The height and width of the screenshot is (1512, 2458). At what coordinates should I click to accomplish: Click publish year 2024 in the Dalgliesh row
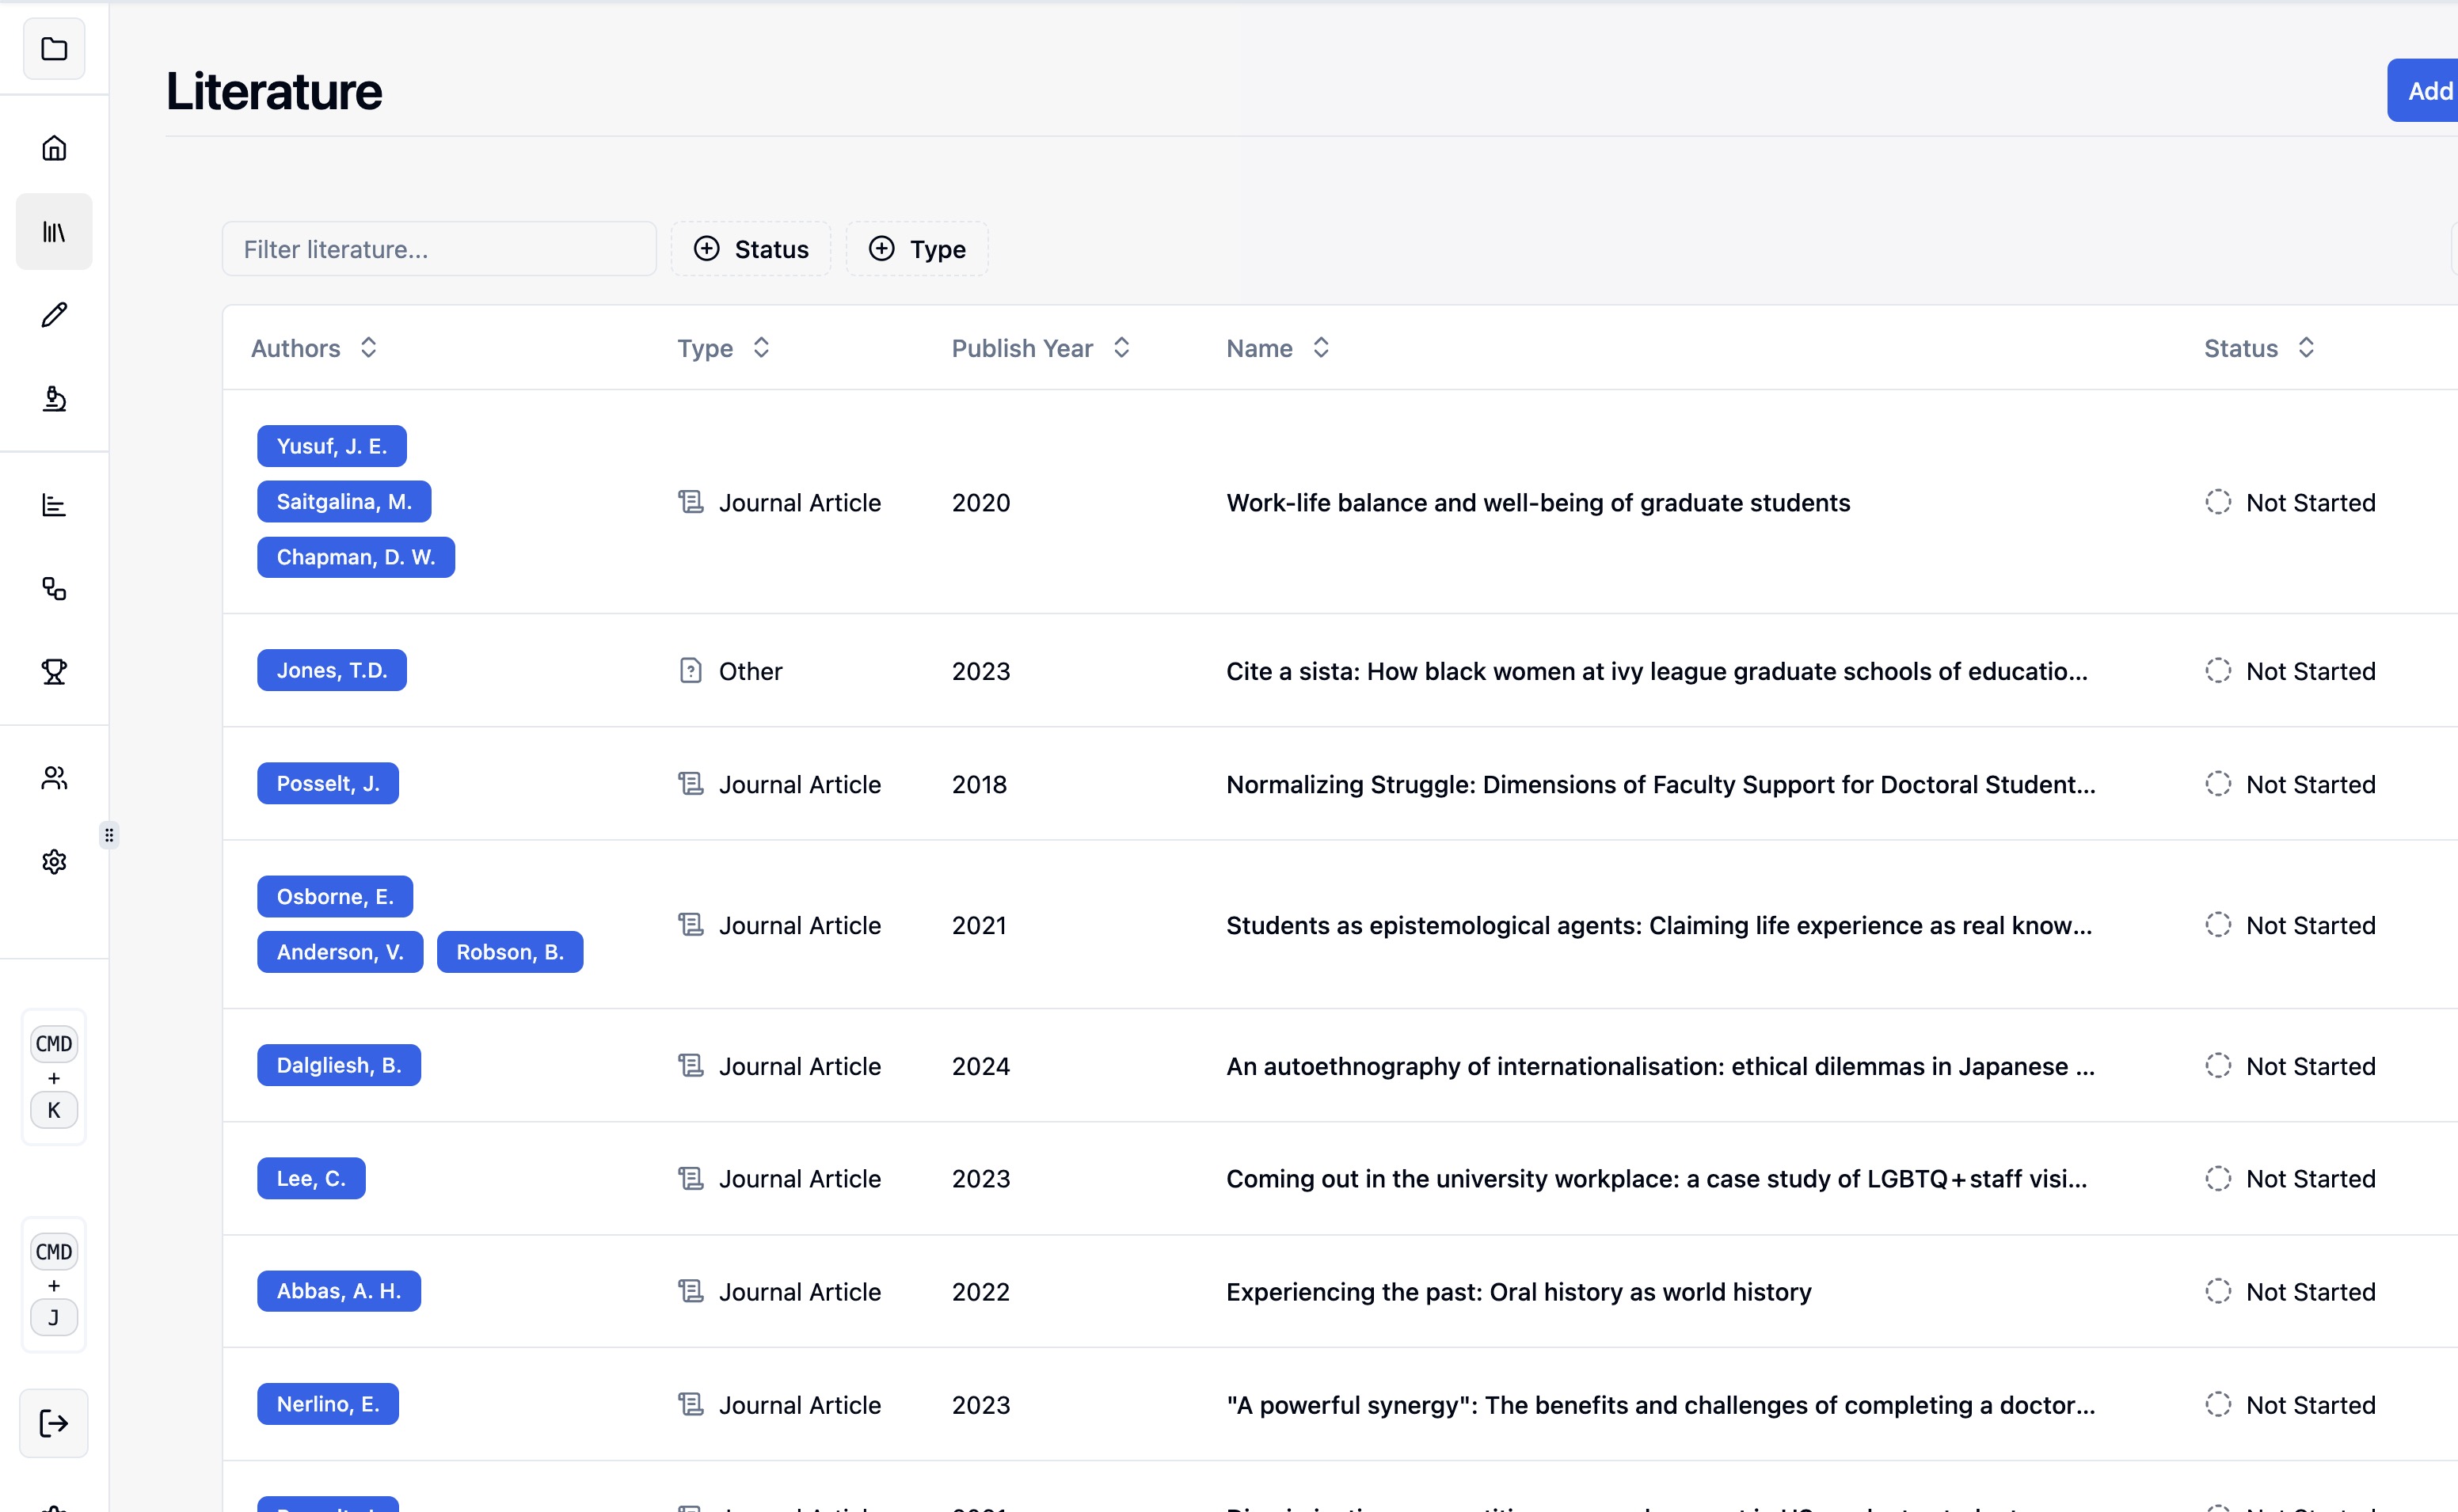[981, 1067]
